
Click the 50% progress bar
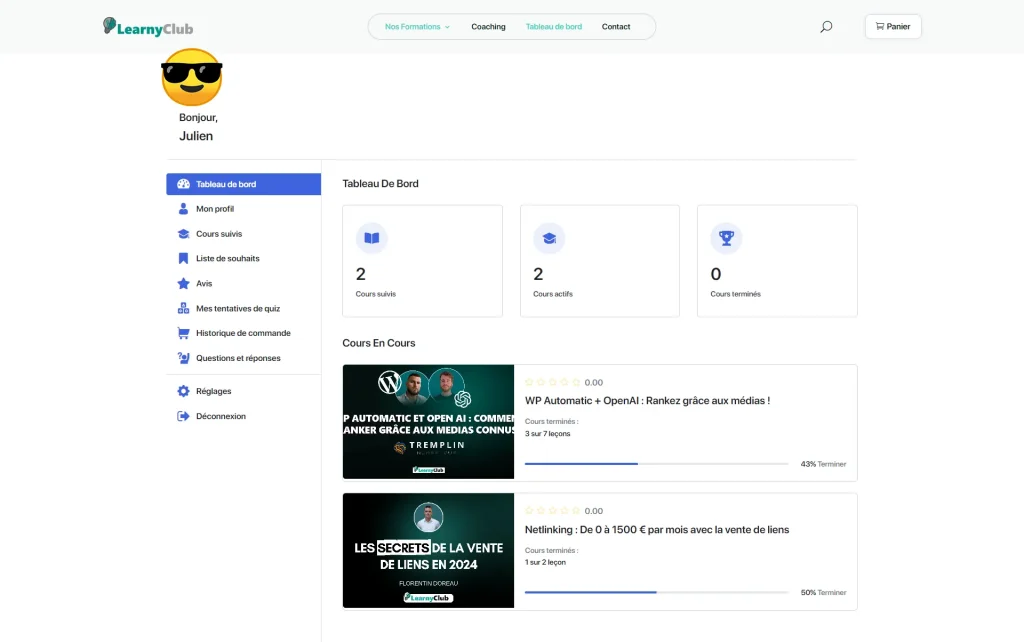click(656, 592)
